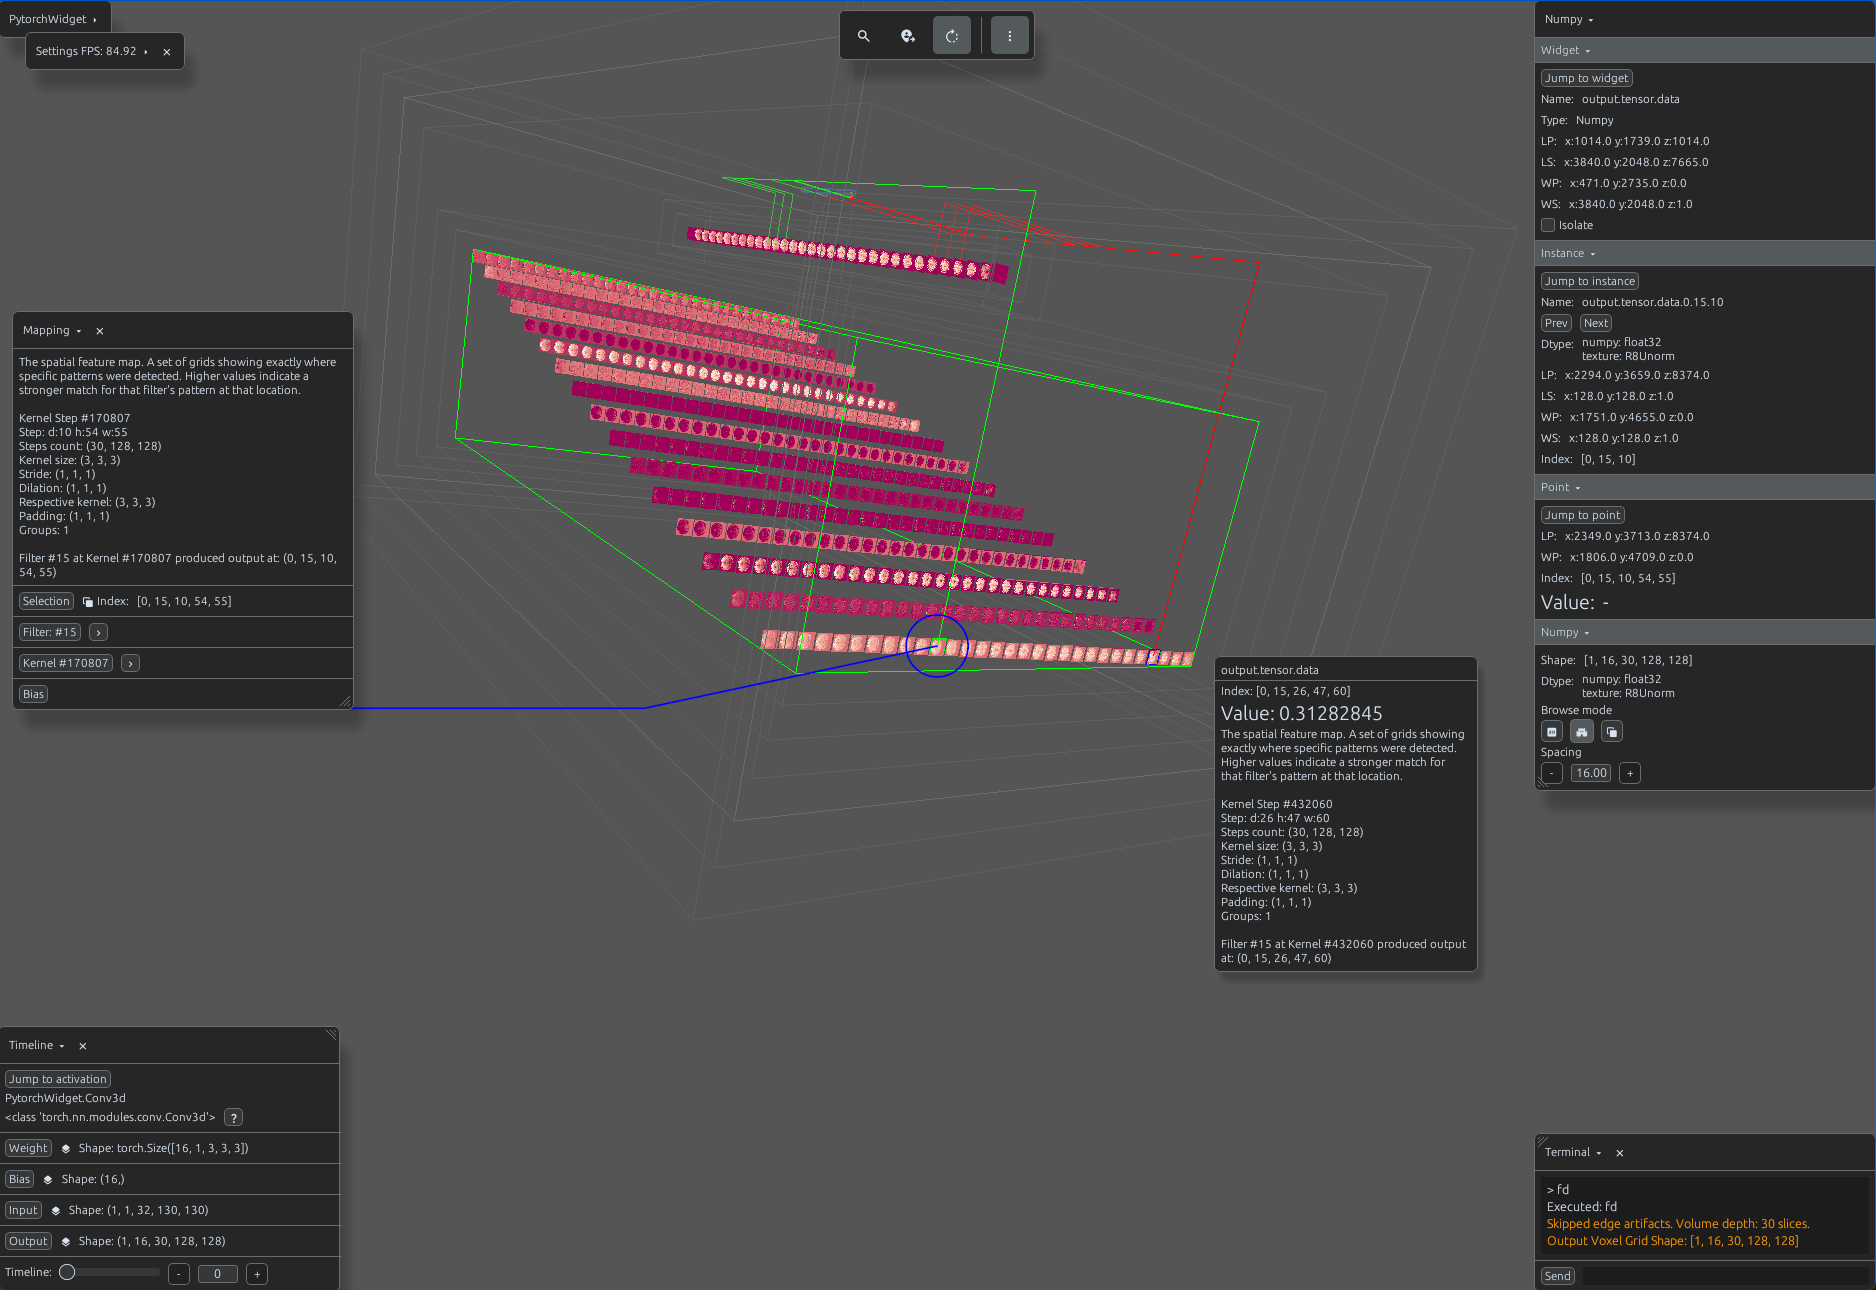Close the Terminal panel

click(x=1620, y=1153)
